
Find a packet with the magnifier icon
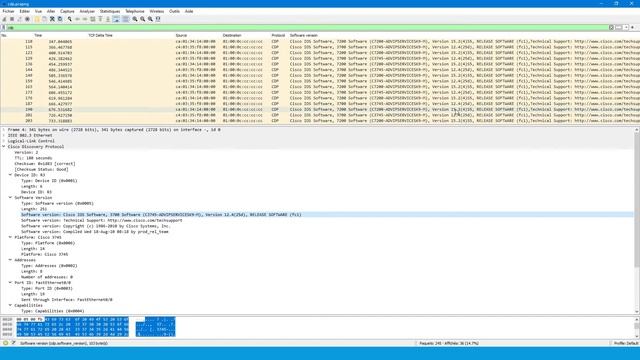(x=69, y=19)
